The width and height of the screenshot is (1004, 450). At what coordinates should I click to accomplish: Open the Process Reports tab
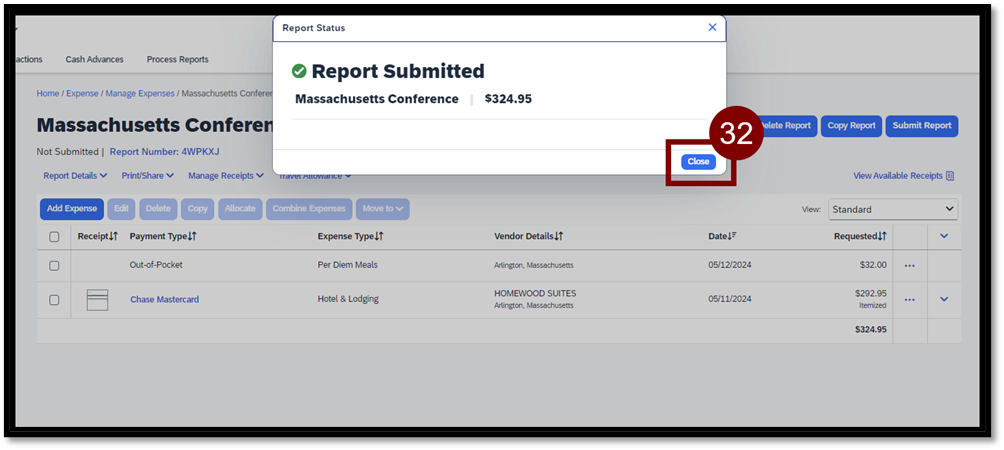(177, 59)
